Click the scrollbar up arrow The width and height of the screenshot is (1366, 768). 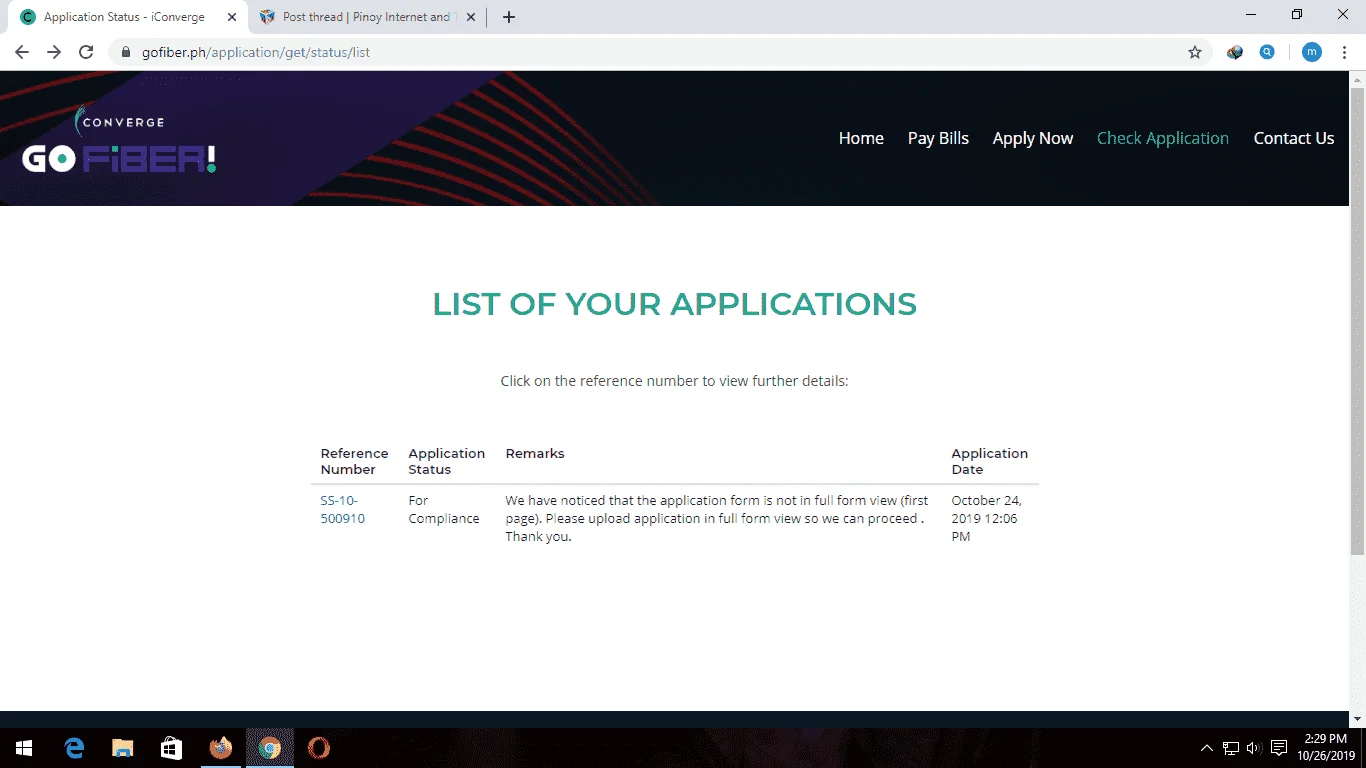[1357, 78]
